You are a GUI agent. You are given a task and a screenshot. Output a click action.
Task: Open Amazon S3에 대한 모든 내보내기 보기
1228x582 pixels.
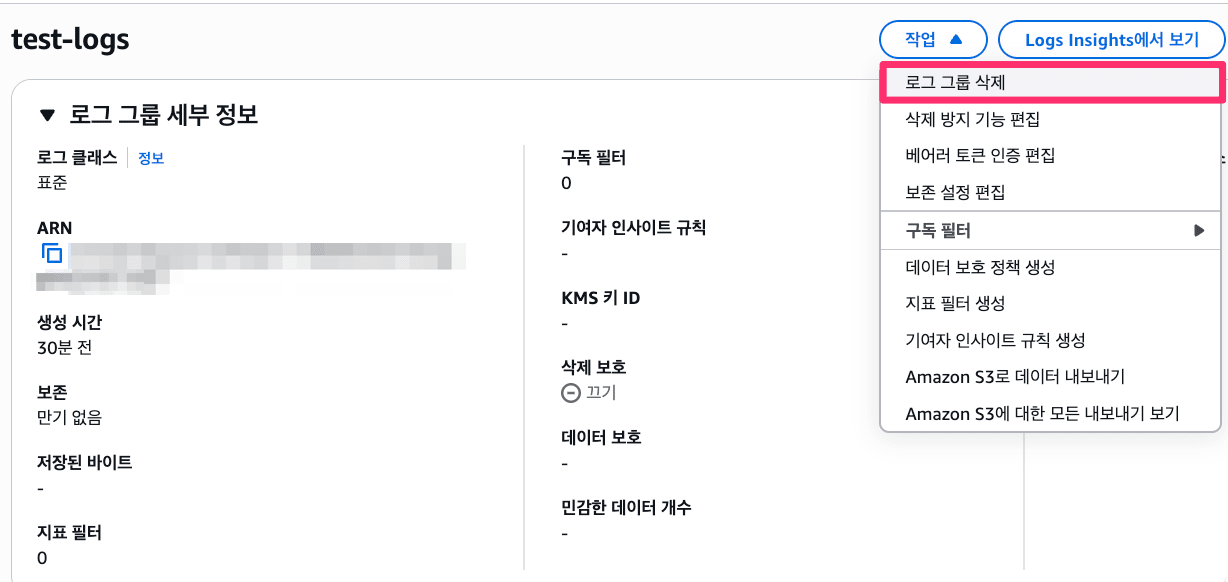pyautogui.click(x=1042, y=413)
